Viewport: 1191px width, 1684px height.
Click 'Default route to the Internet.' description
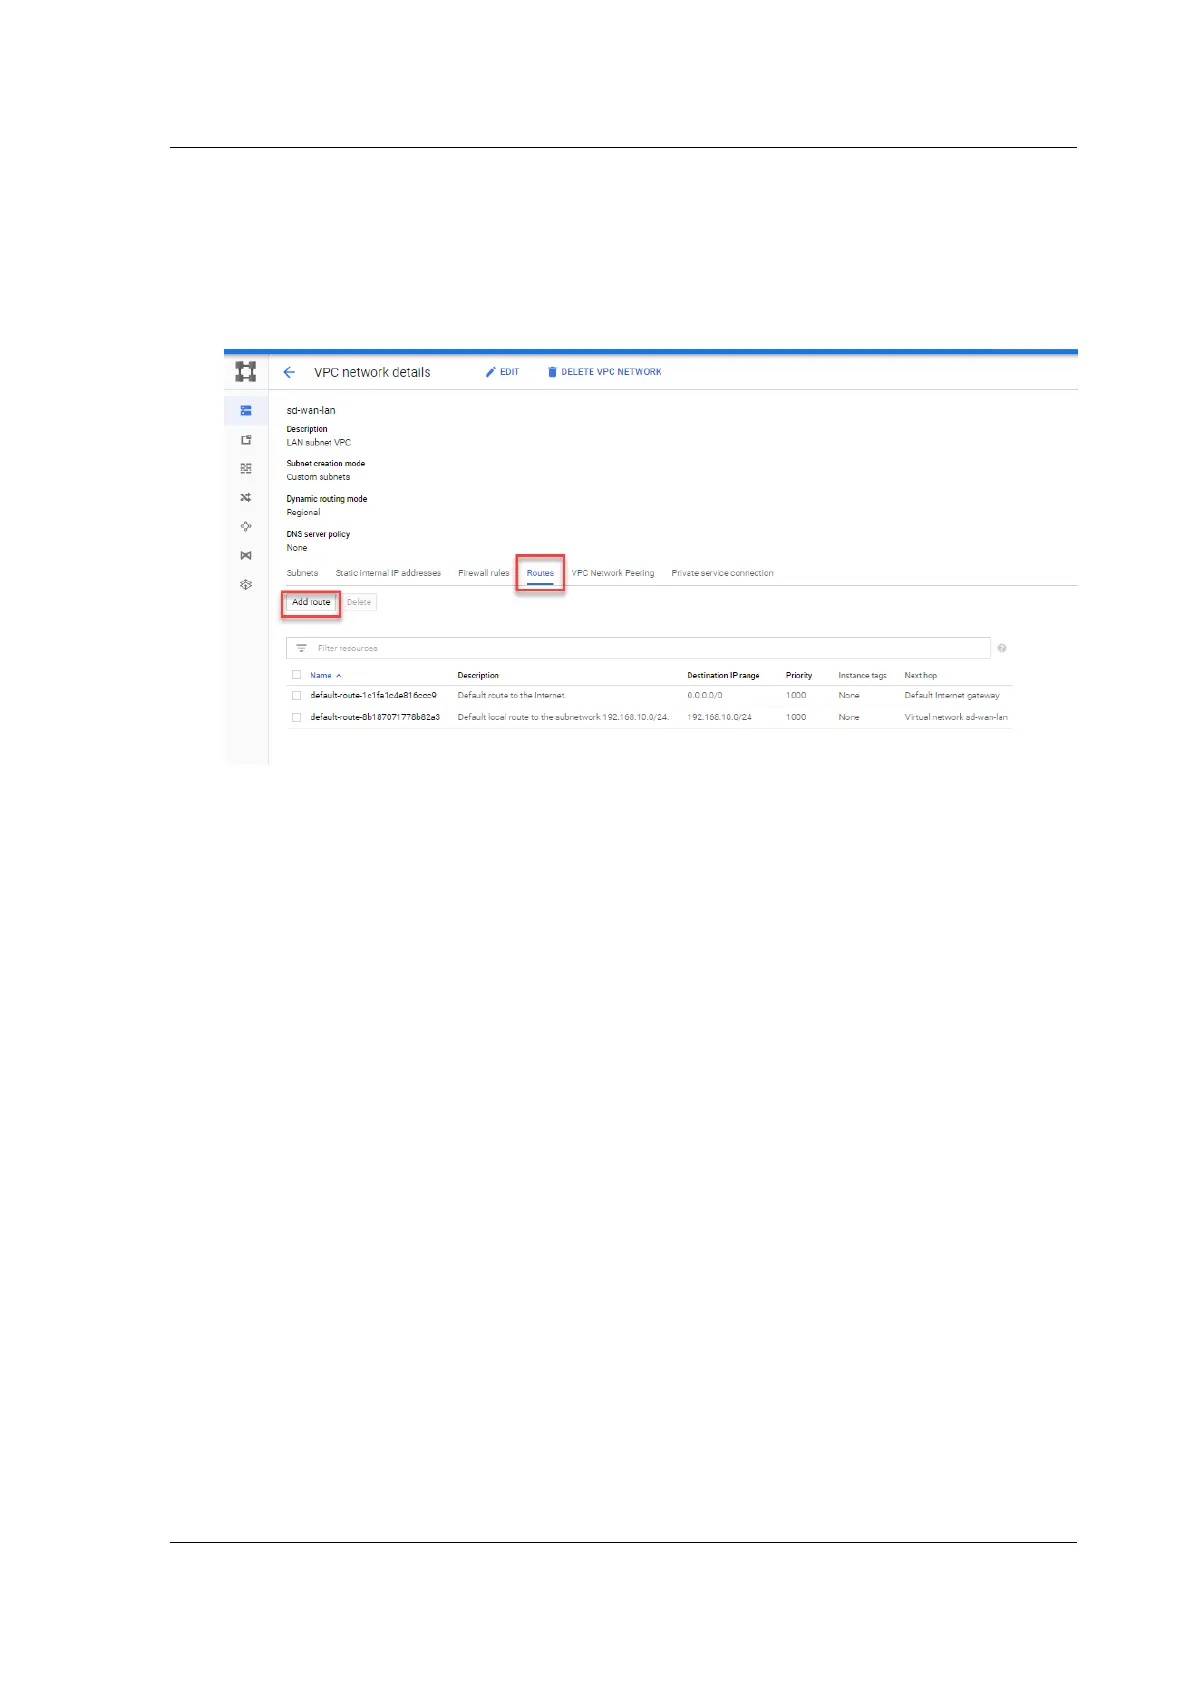coord(512,695)
